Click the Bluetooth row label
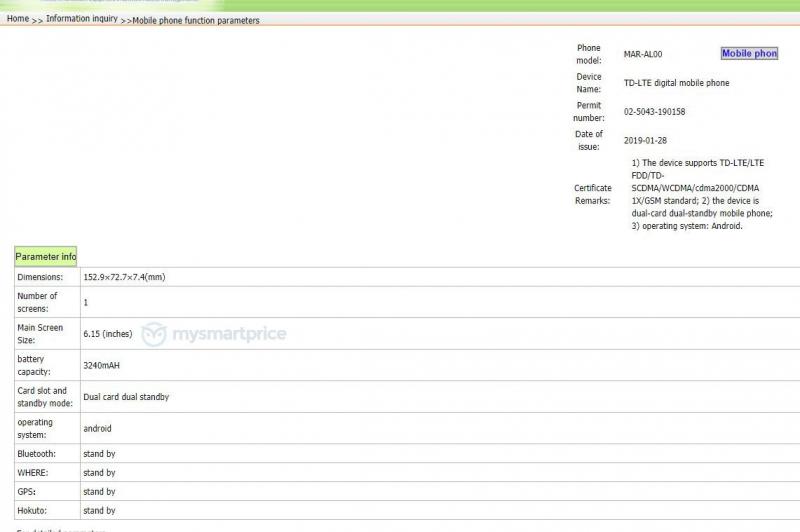The height and width of the screenshot is (532, 800). click(37, 454)
